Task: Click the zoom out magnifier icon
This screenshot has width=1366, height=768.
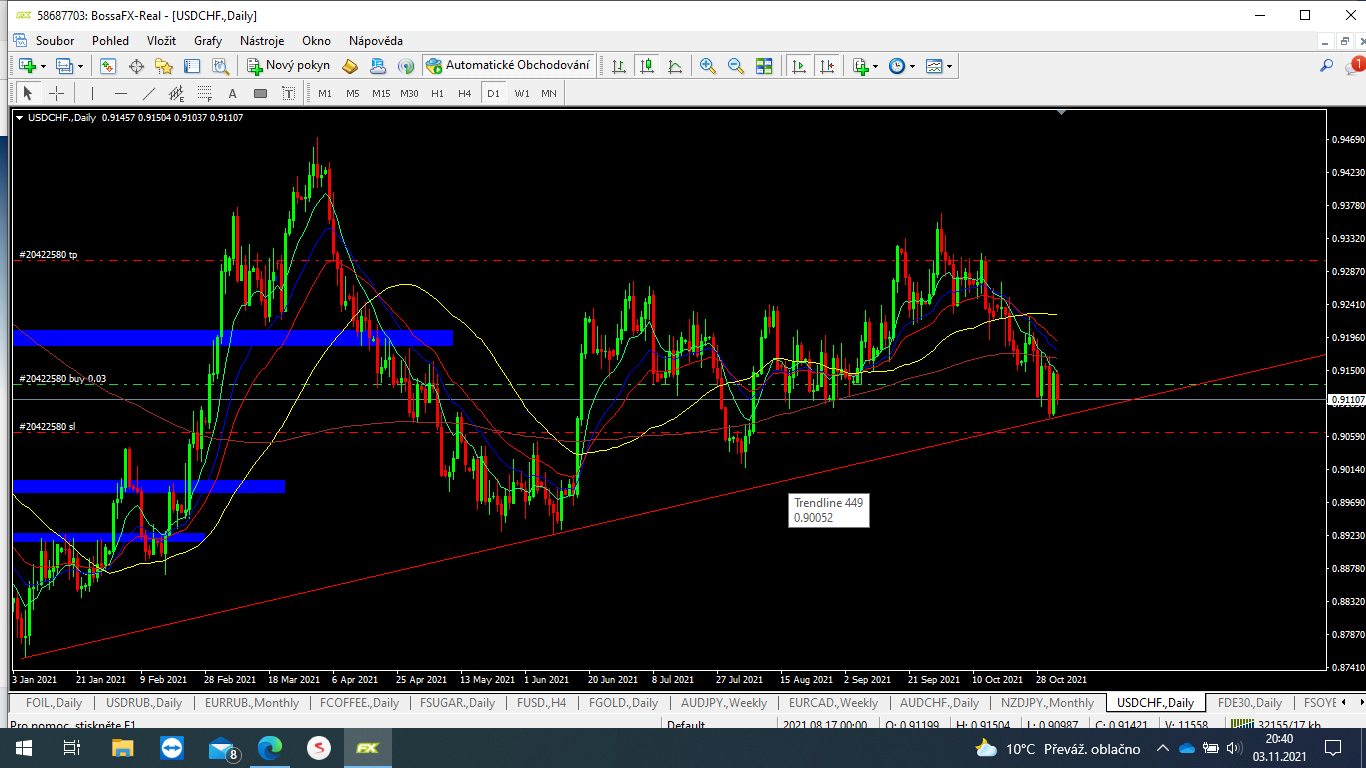Action: click(736, 66)
